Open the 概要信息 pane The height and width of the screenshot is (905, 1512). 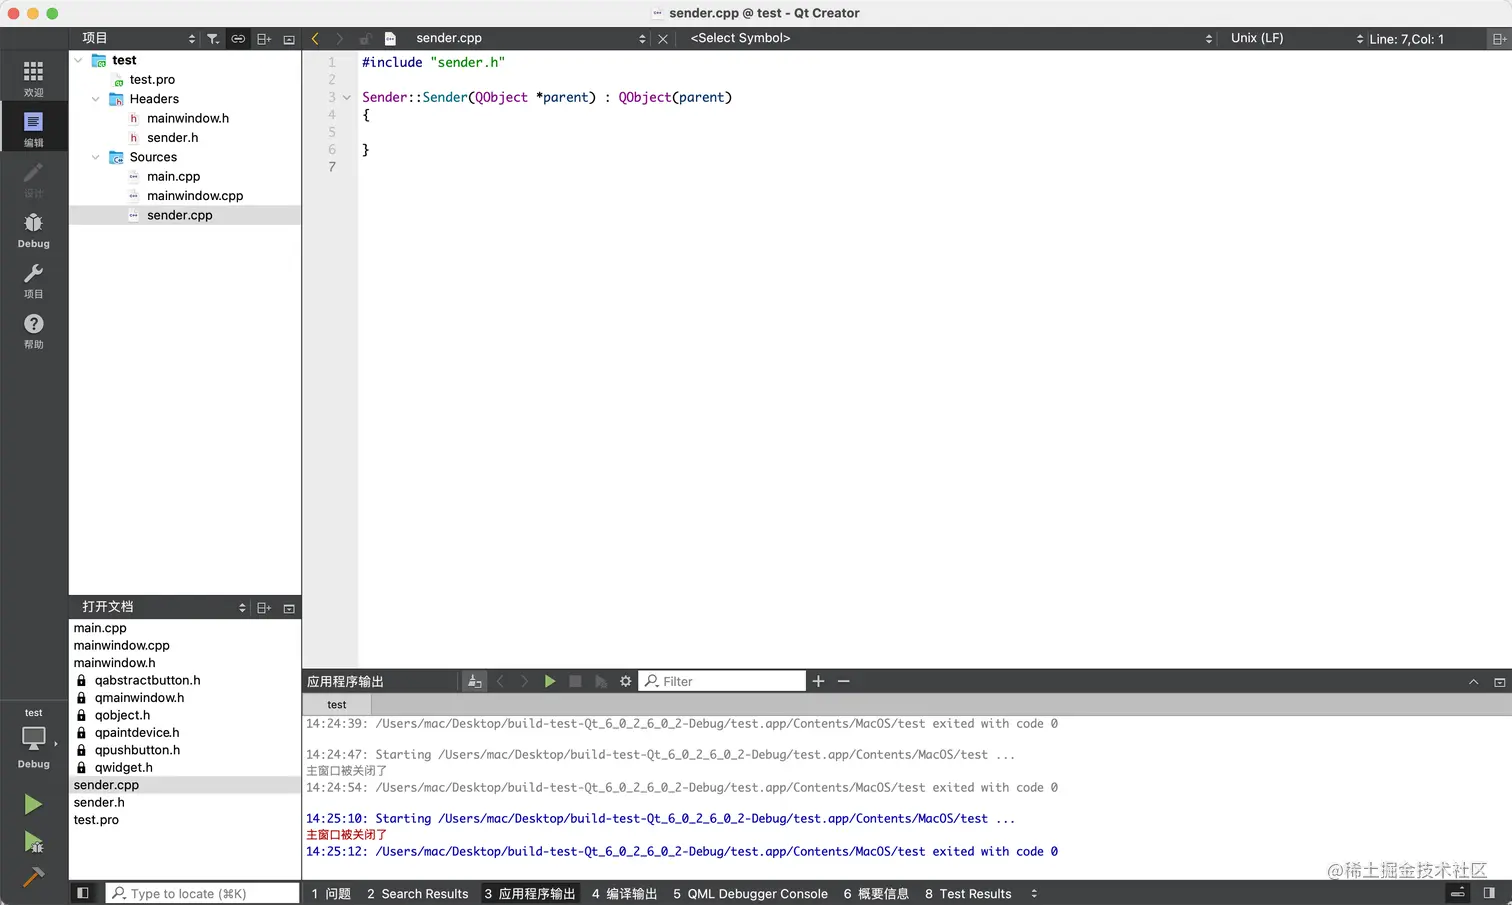(x=876, y=893)
